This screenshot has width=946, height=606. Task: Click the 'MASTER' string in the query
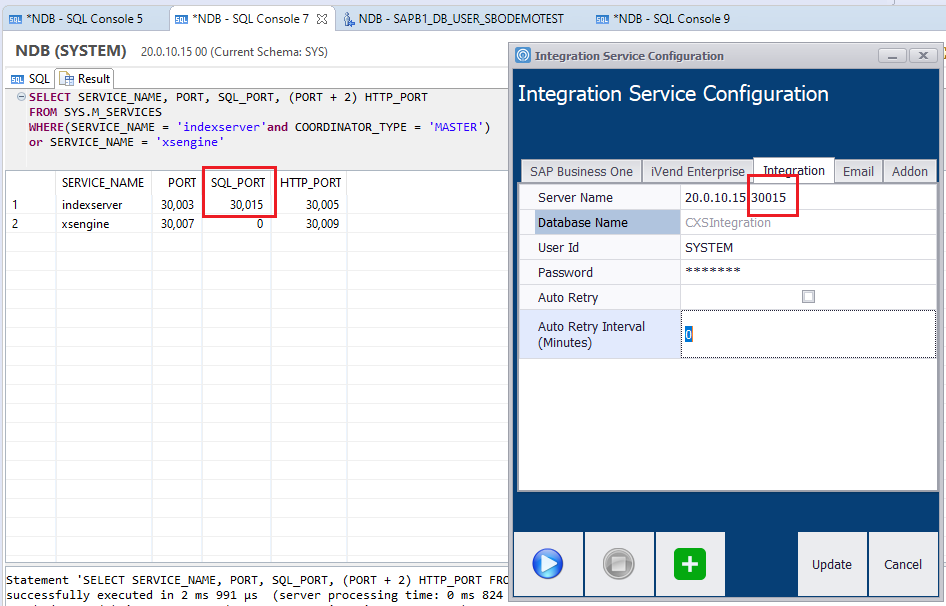point(456,127)
